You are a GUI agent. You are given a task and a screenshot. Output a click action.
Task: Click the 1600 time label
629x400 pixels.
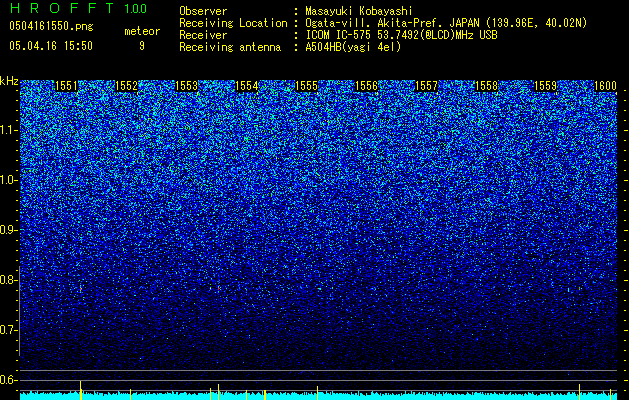tap(605, 86)
